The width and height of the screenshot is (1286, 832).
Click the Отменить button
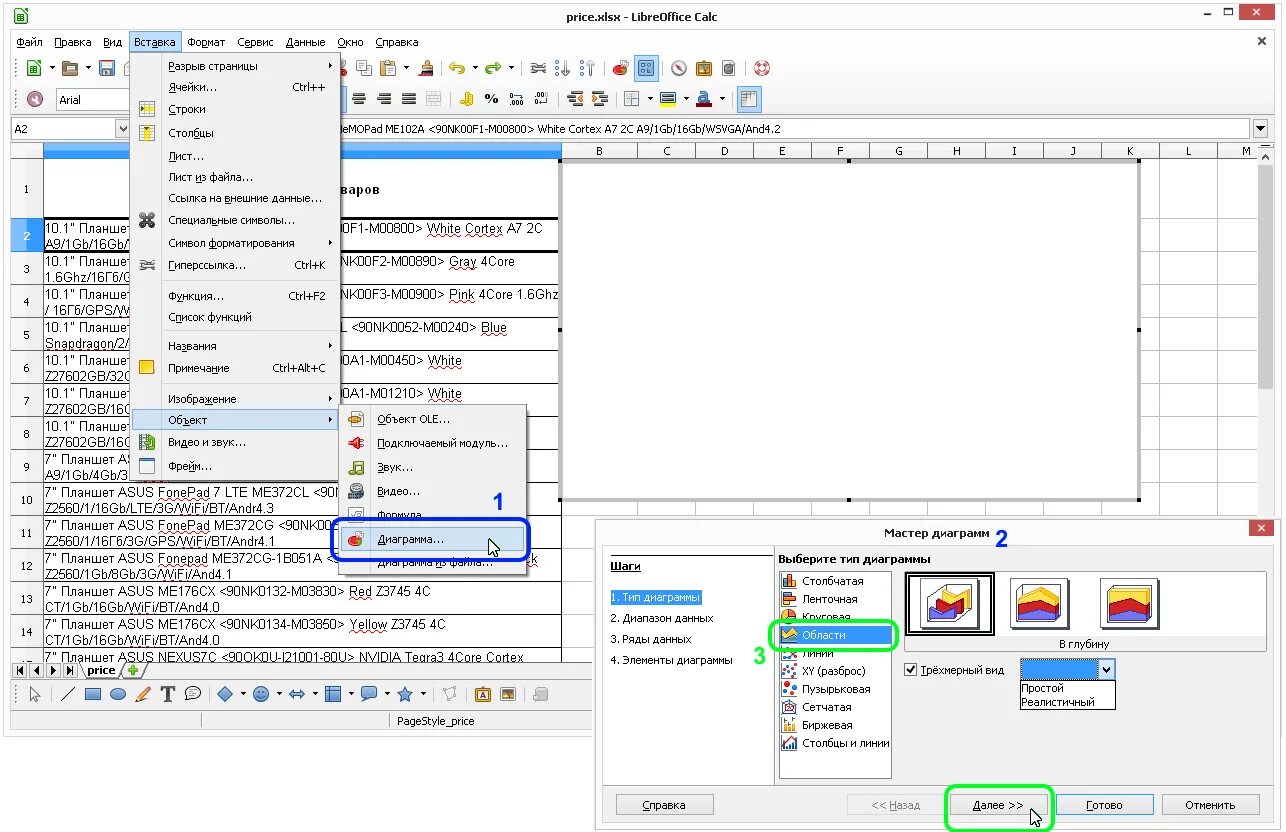pyautogui.click(x=1210, y=805)
